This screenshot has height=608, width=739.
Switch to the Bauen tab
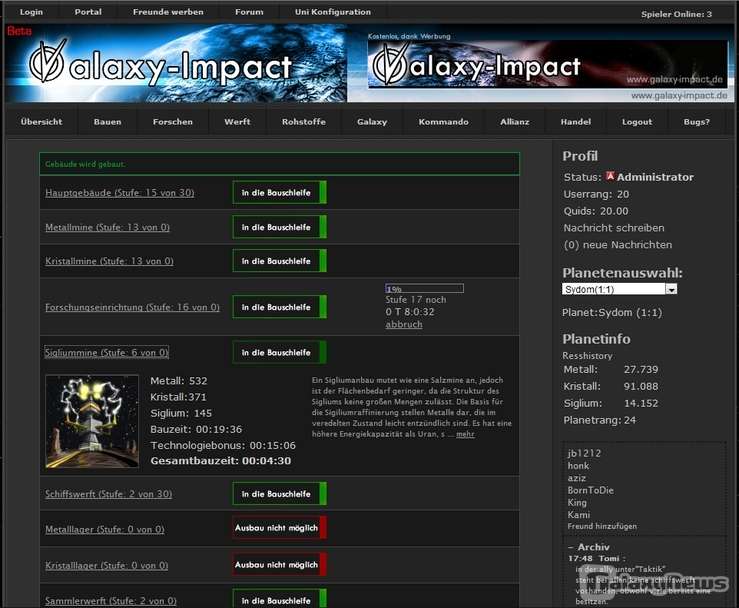107,122
